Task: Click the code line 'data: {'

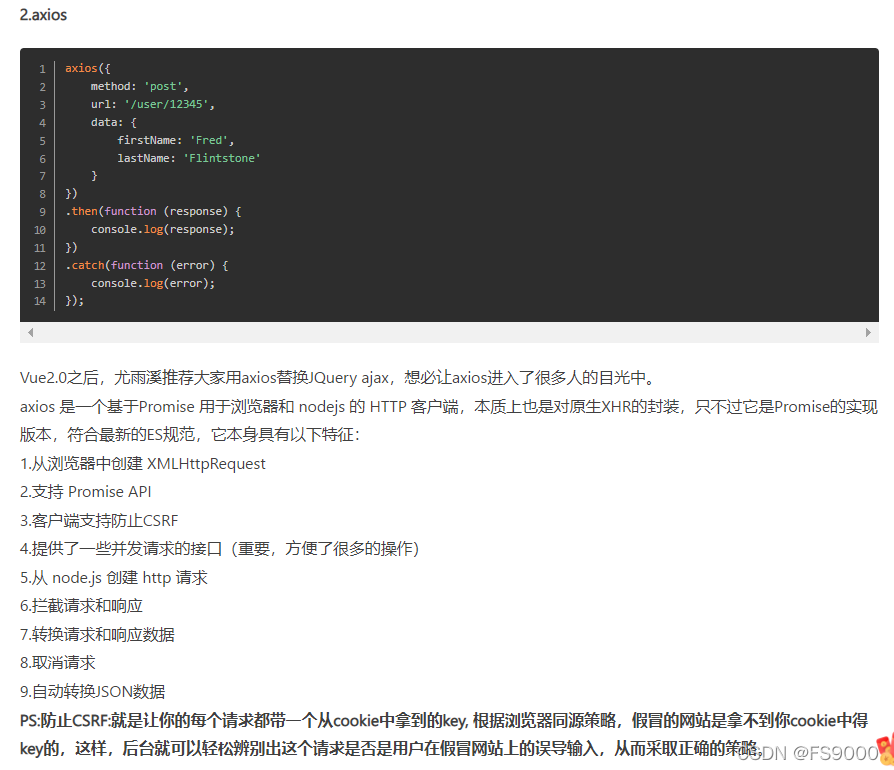Action: [x=113, y=123]
